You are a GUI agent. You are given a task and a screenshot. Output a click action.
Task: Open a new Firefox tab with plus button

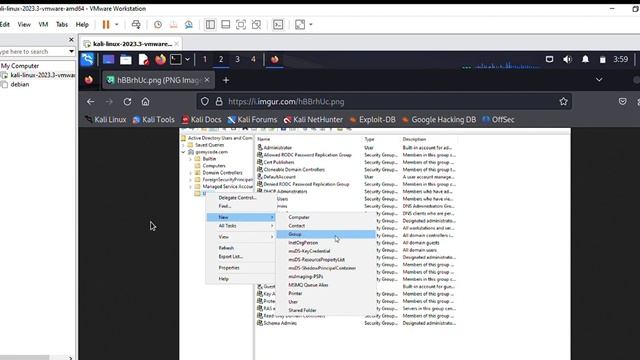tap(226, 80)
